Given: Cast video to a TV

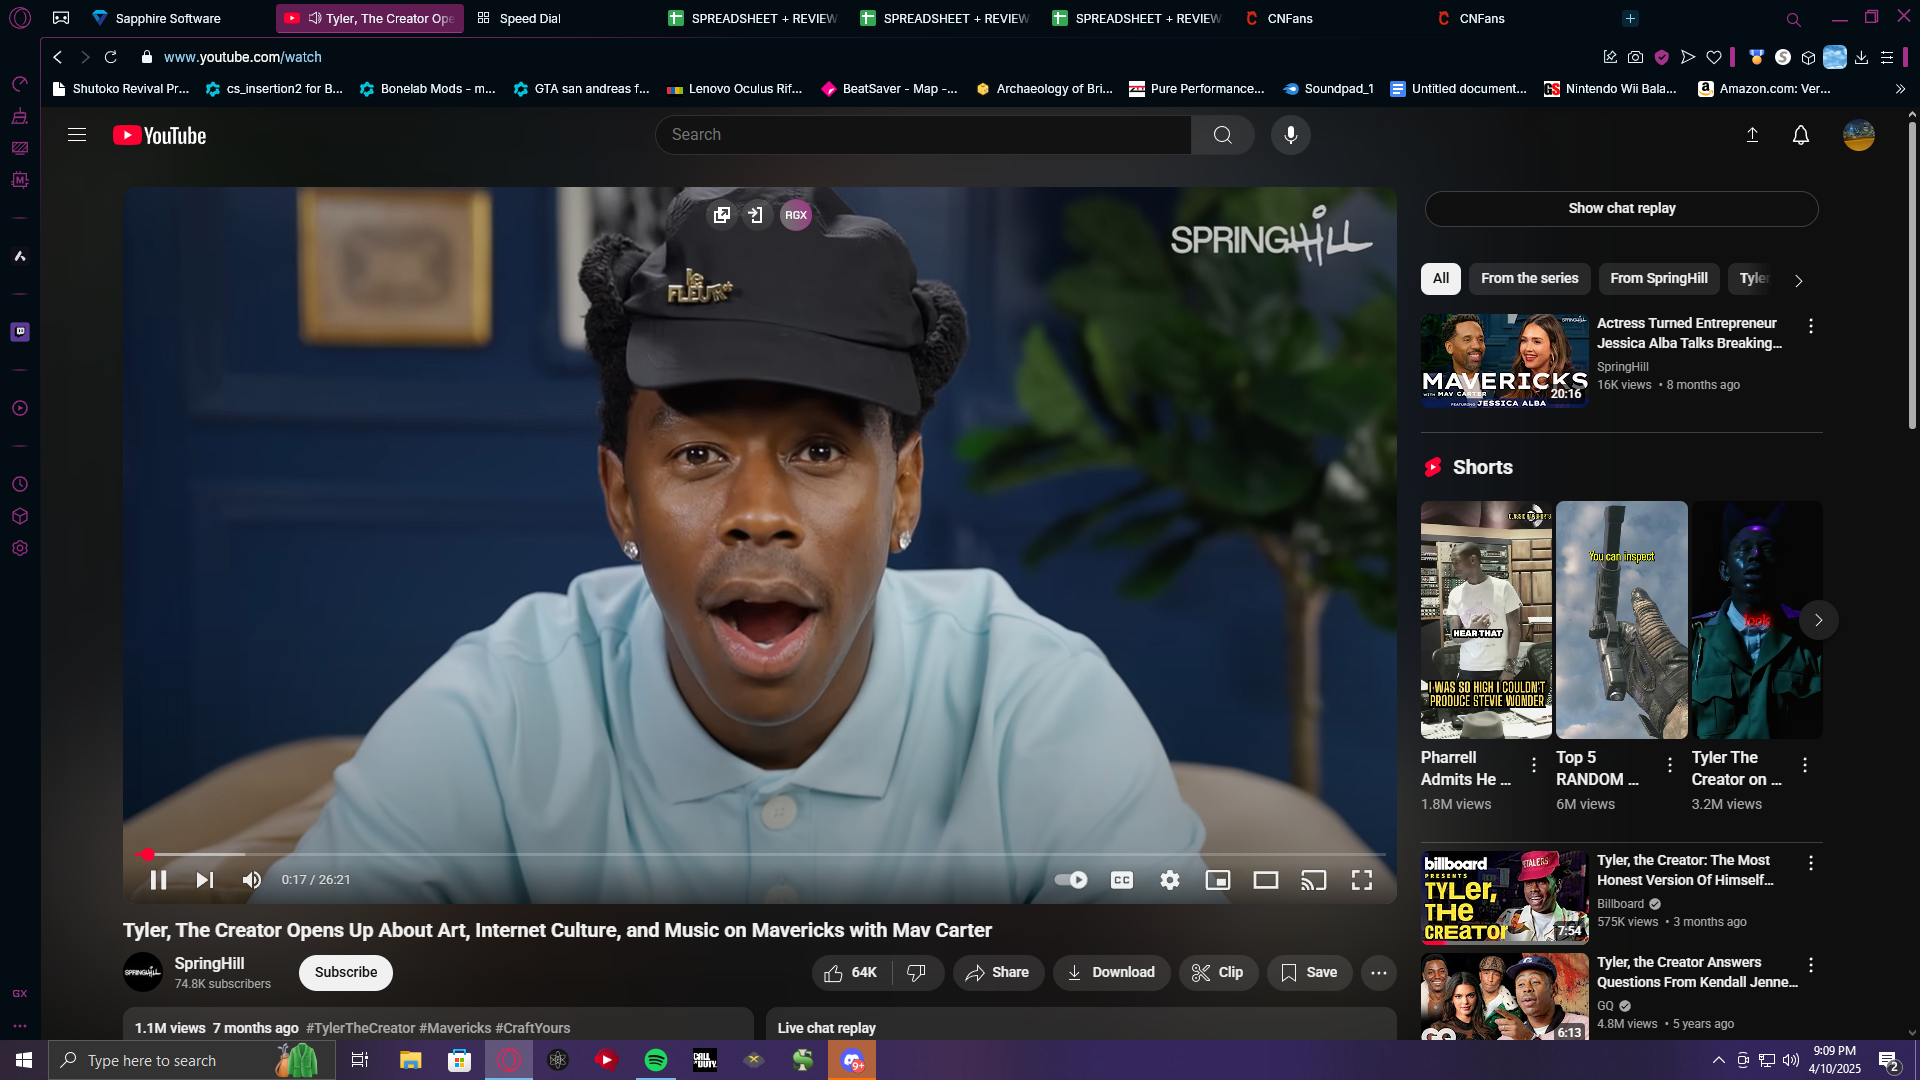Looking at the screenshot, I should pyautogui.click(x=1313, y=880).
